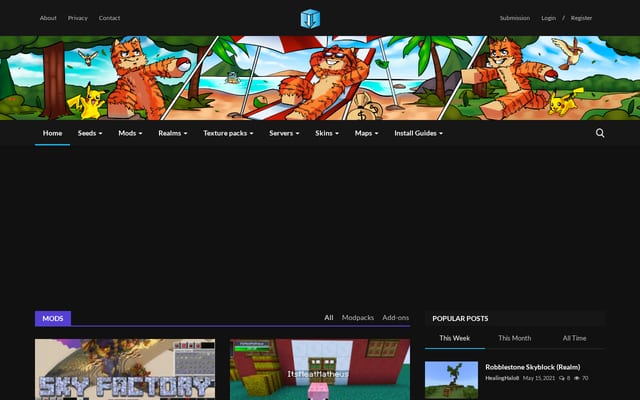Open search using the magnifier icon
This screenshot has width=640, height=400.
600,133
